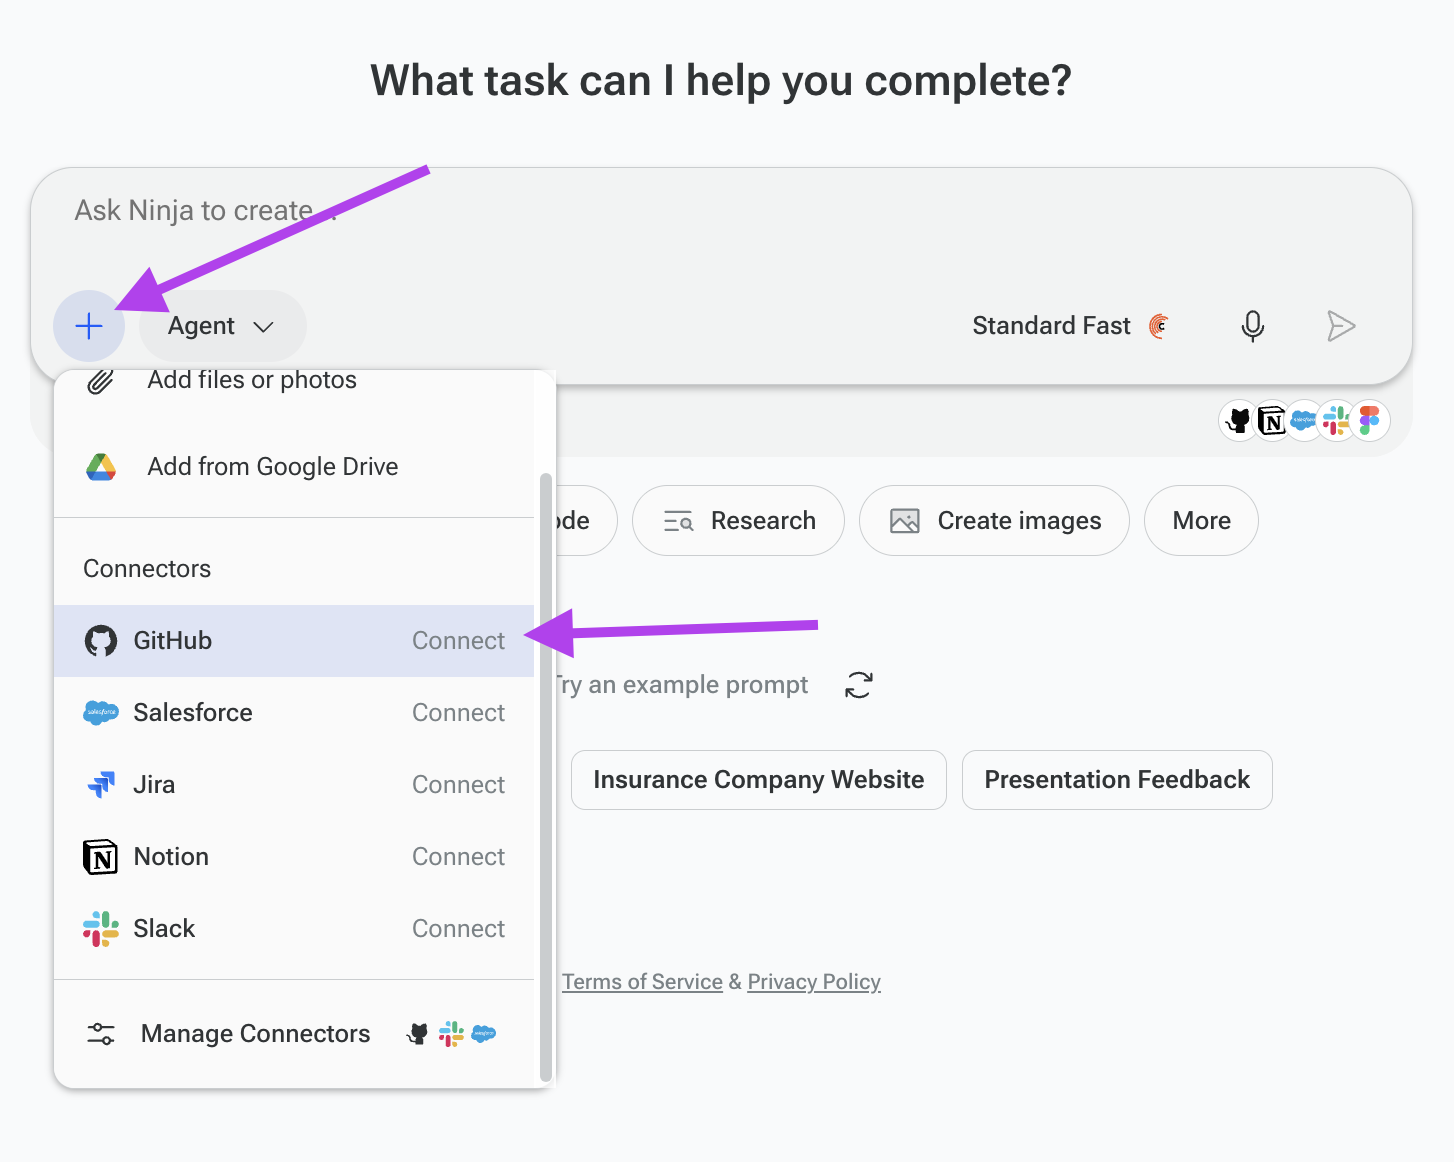1454x1162 pixels.
Task: Click the small GitHub icon beside Manage Connectors
Action: [x=419, y=1034]
